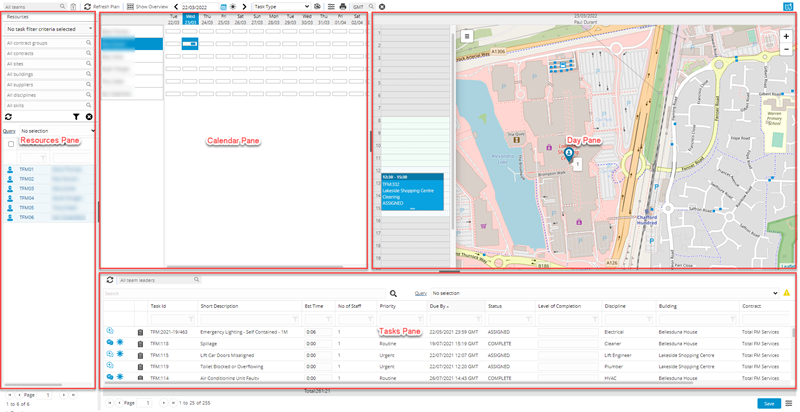This screenshot has width=800, height=412.
Task: Select the TFM:332 Lakeside cleaning task block
Action: pyautogui.click(x=411, y=190)
